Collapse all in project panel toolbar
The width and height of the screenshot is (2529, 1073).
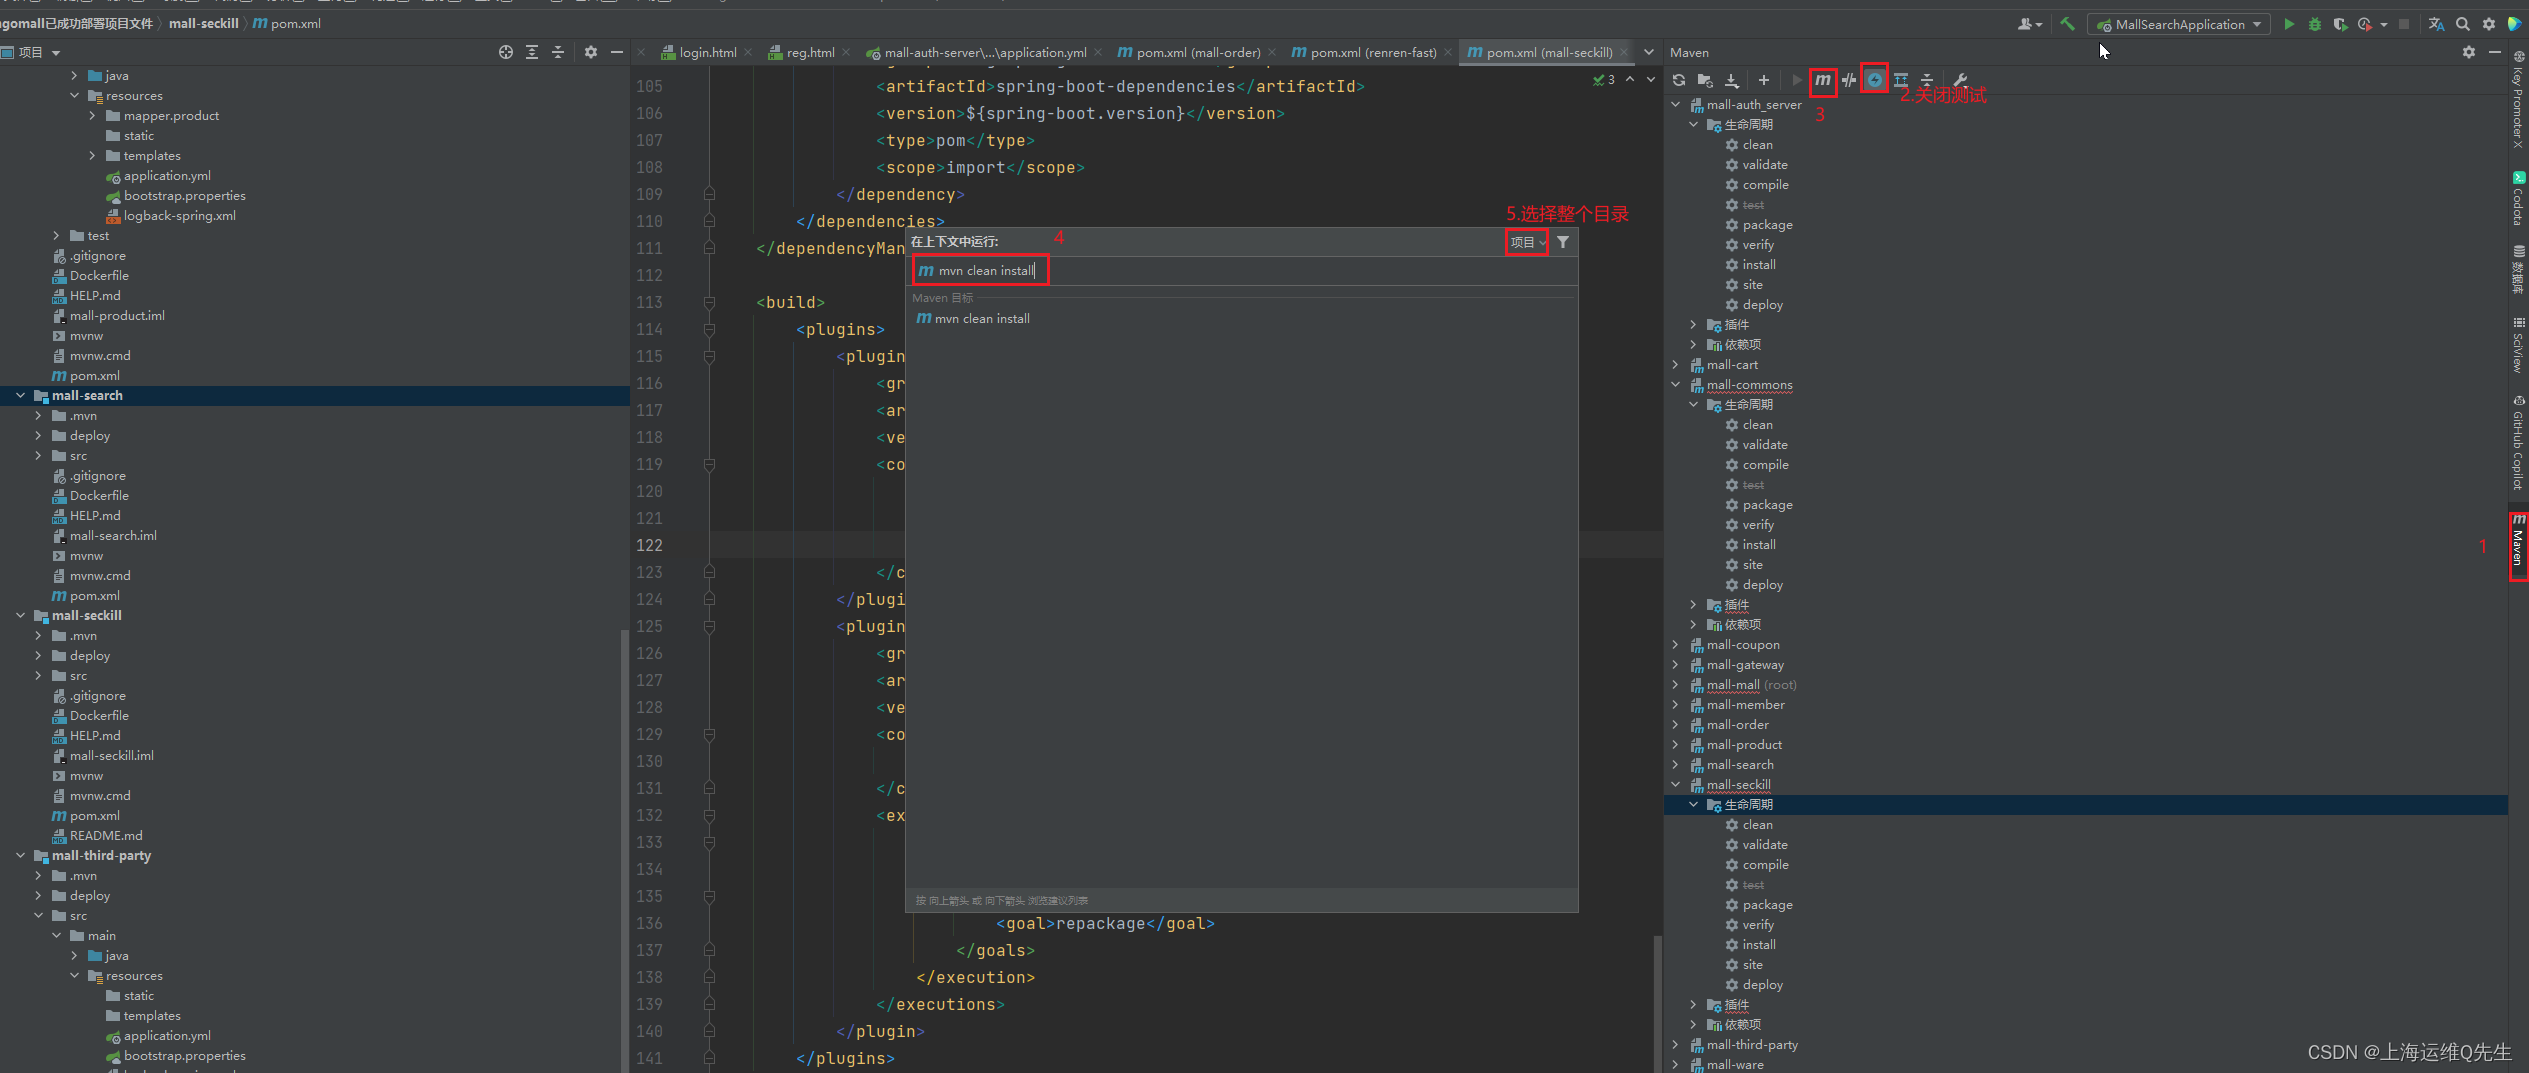click(558, 52)
